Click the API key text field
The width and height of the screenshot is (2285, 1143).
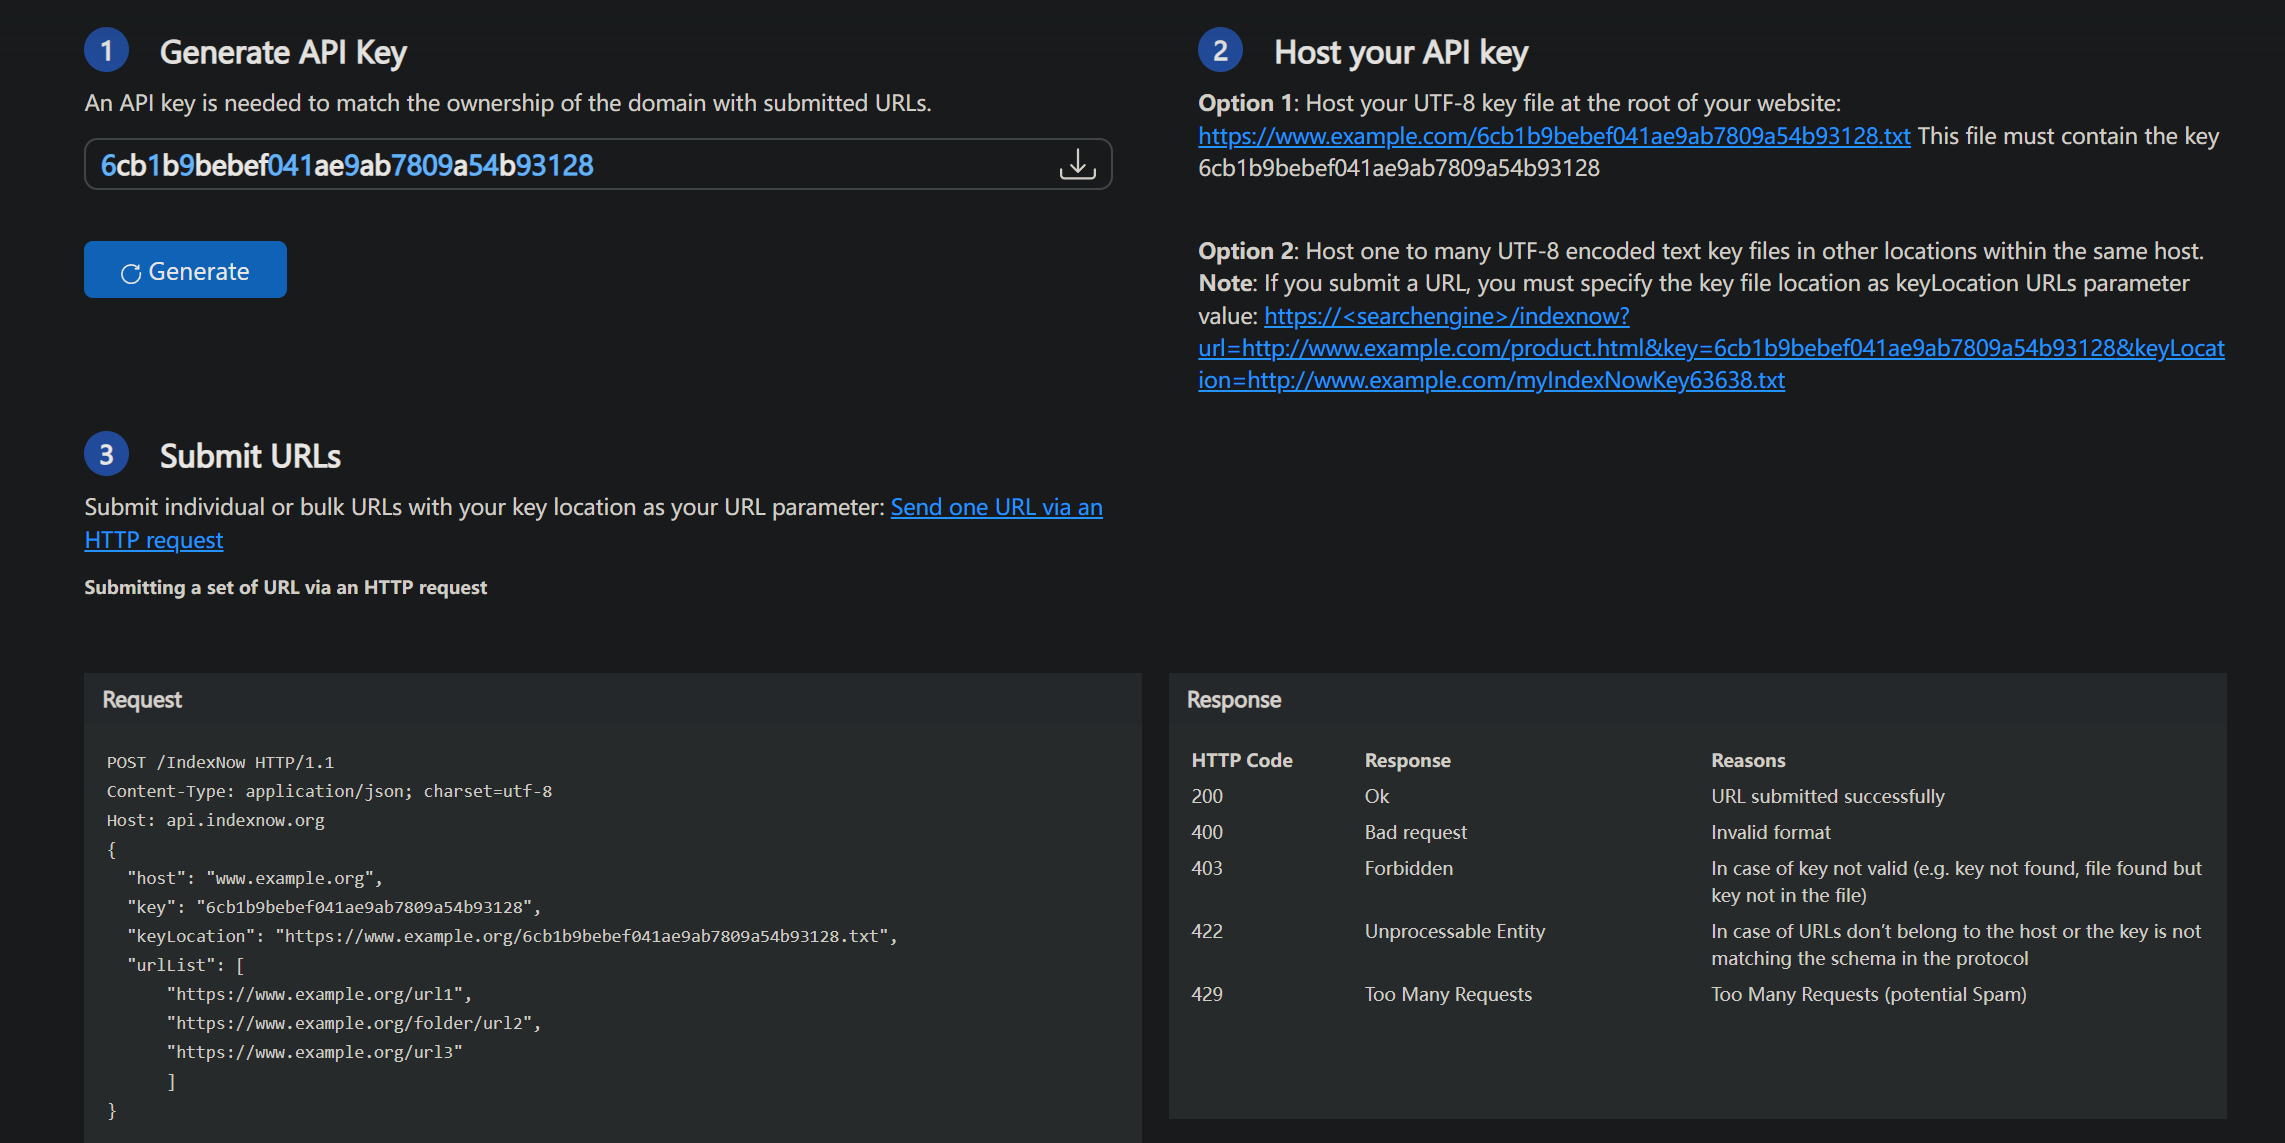(x=598, y=164)
